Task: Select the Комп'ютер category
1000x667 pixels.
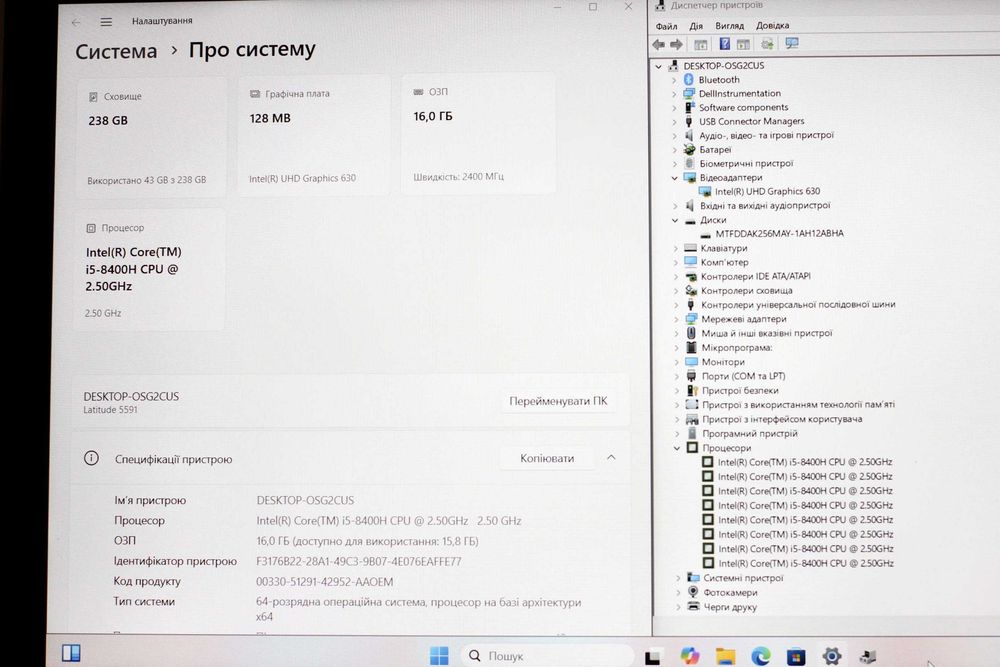Action: pos(724,263)
